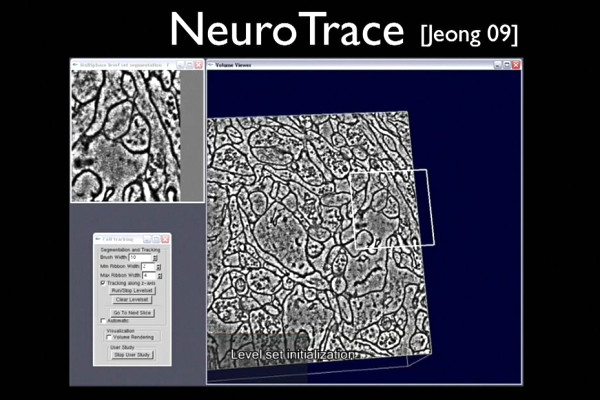Viewport: 600px width, 400px height.
Task: Close the Cell tracking dialog
Action: 165,239
